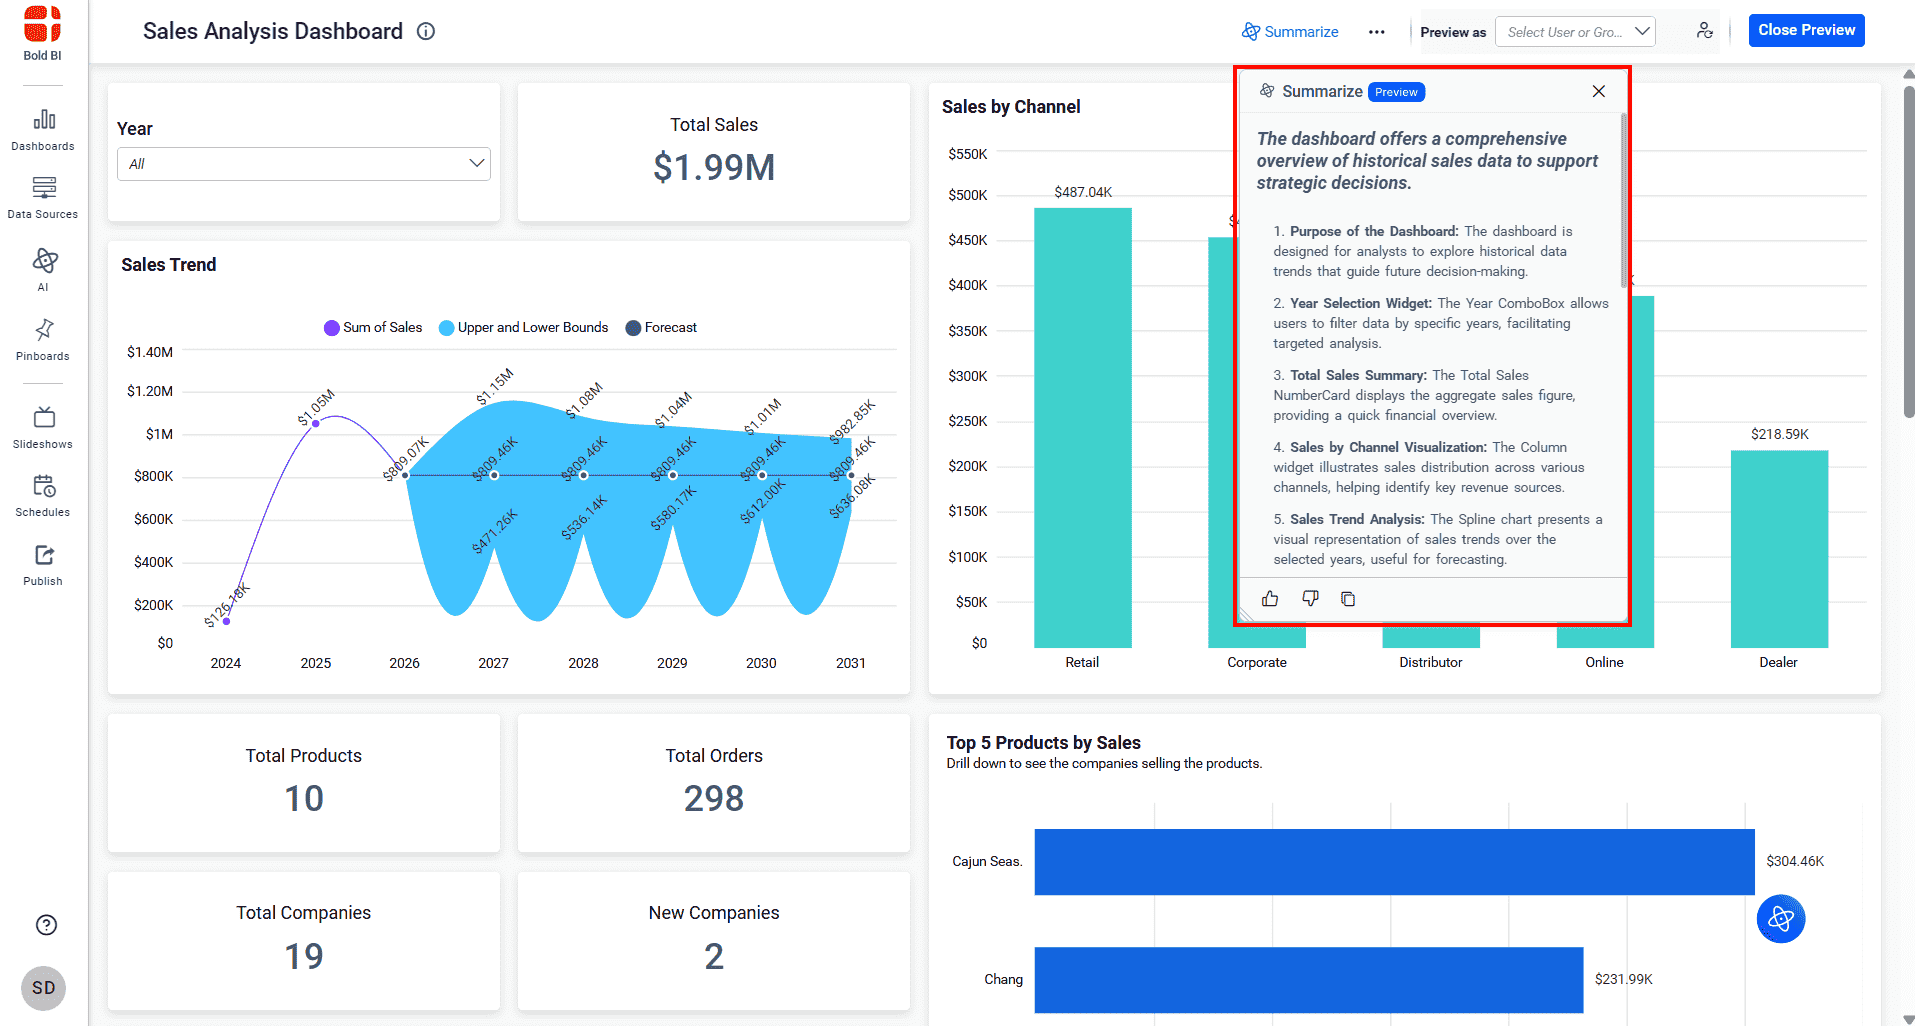Click the user preview icon

[1704, 31]
